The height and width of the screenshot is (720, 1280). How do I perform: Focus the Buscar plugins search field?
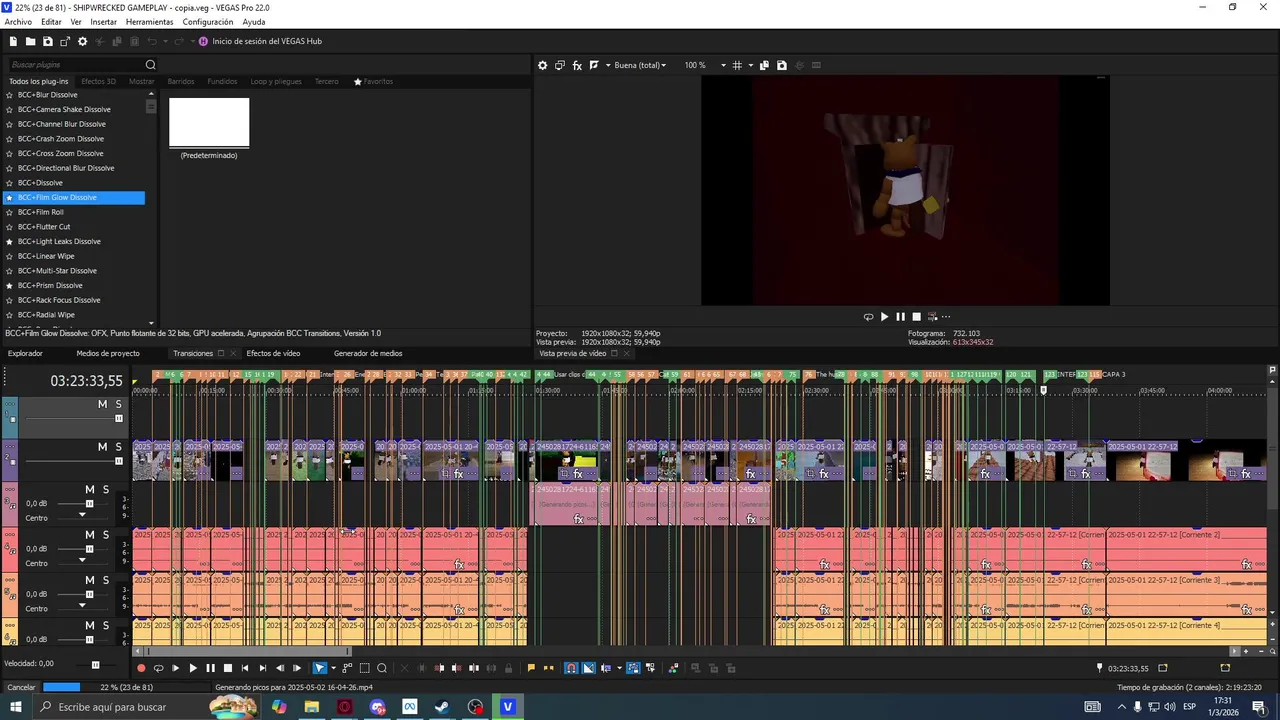[75, 65]
